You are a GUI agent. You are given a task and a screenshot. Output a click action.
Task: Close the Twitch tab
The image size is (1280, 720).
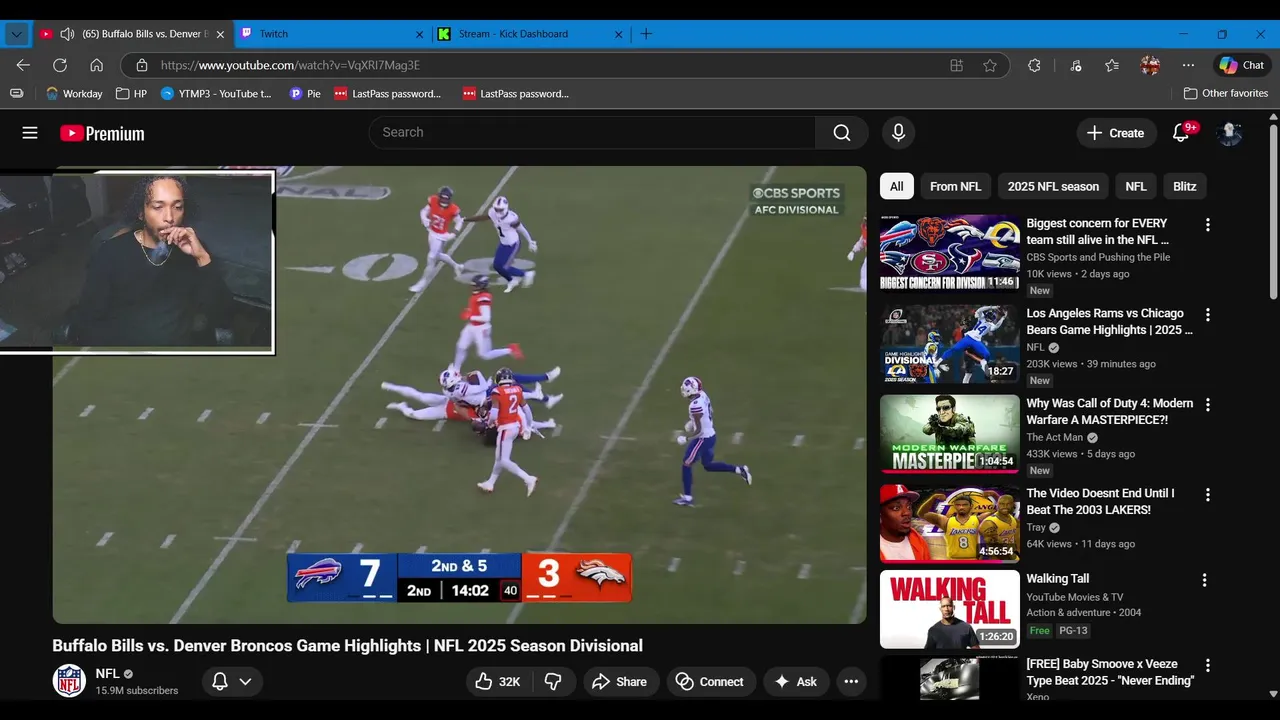click(420, 34)
